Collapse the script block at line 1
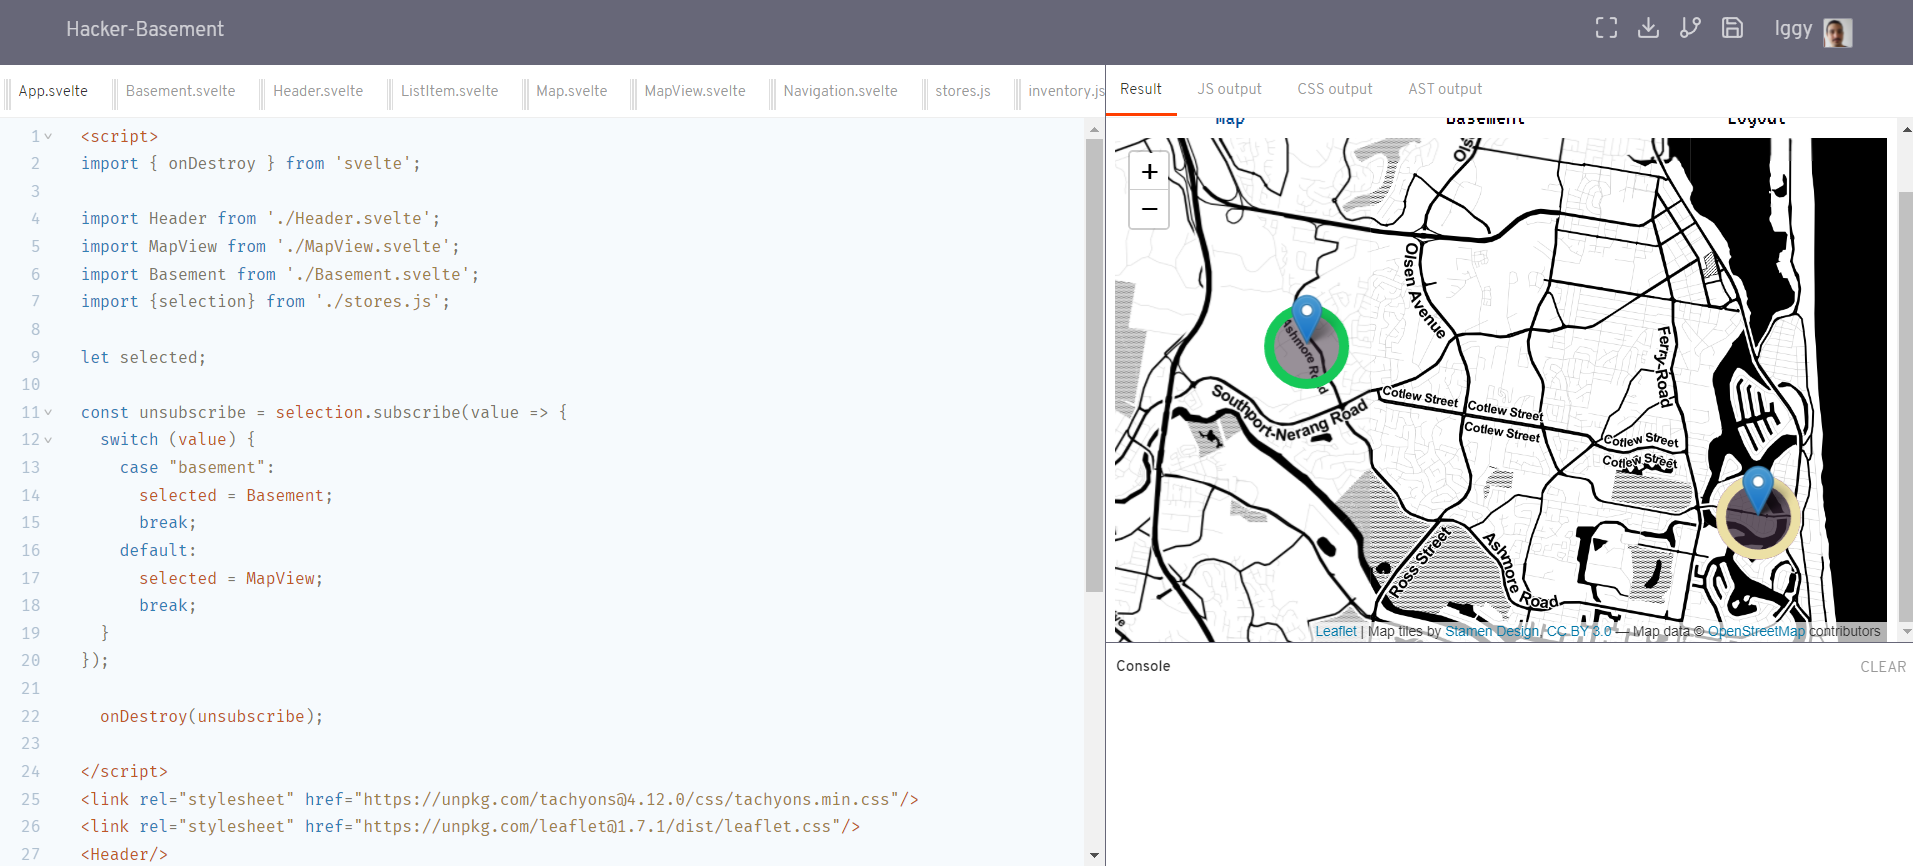 (x=48, y=136)
